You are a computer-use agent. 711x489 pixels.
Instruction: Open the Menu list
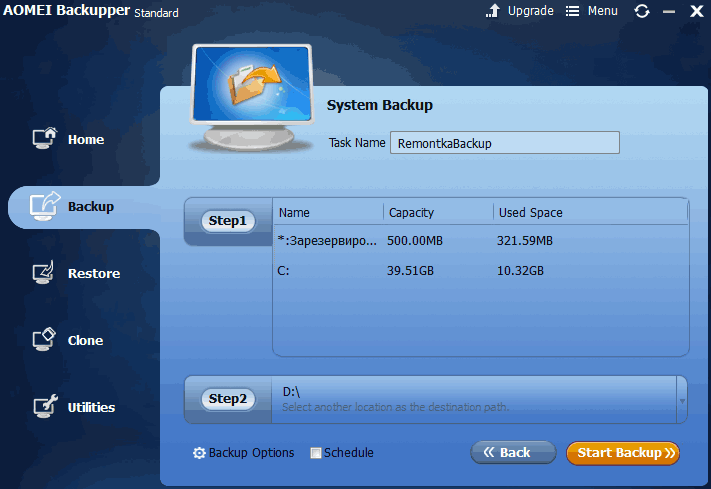click(592, 10)
